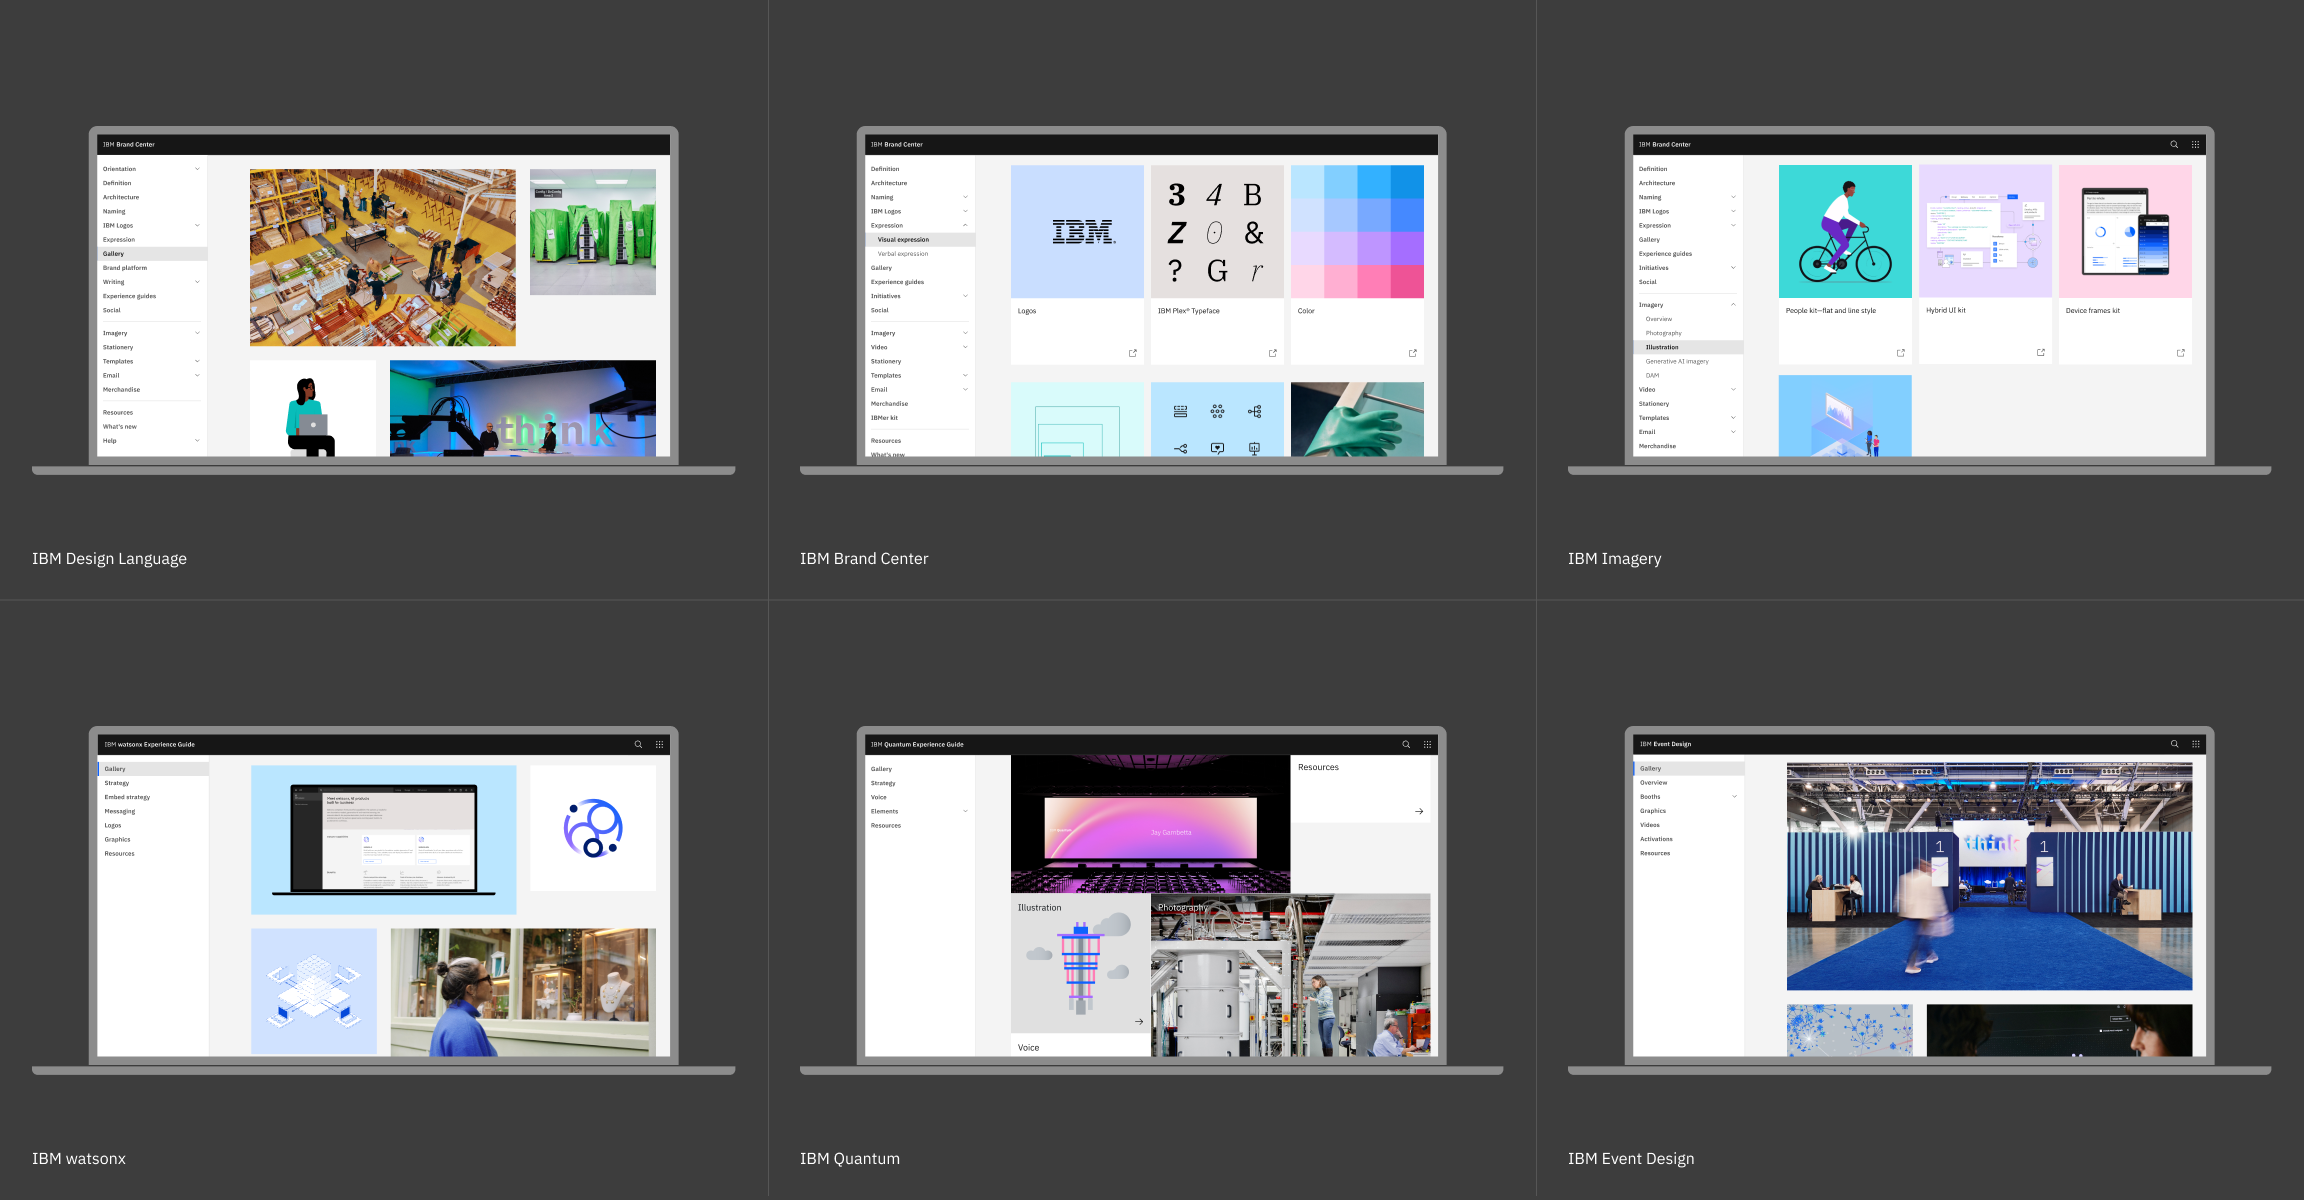Select Verbal expression in Brand Center sidebar
This screenshot has height=1200, width=2304.
(x=903, y=254)
